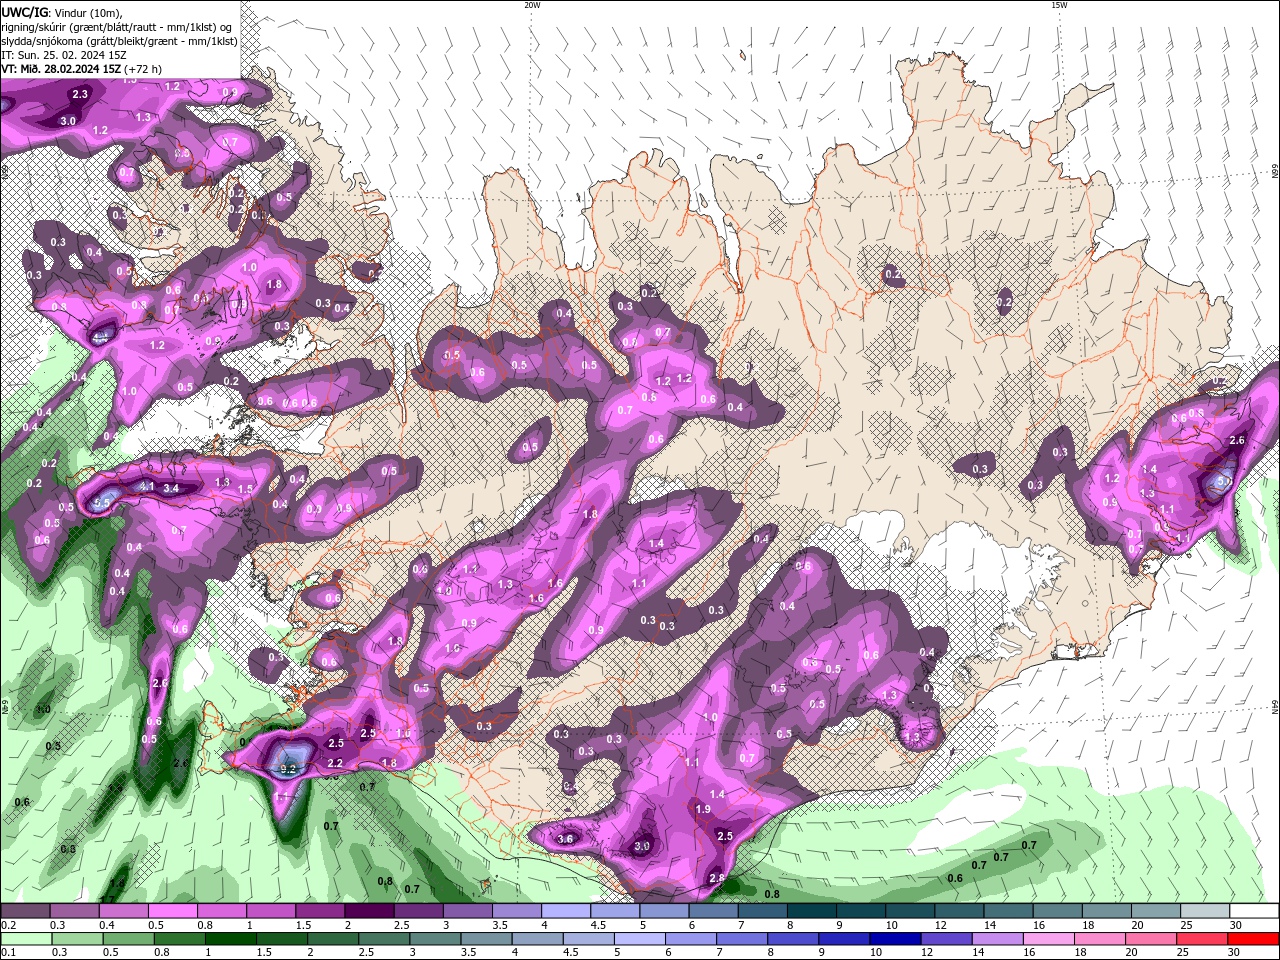Click the 'VT: Mið. 28.02.2024 15Z (+72 h)' line
Image resolution: width=1280 pixels, height=960 pixels.
tap(82, 69)
